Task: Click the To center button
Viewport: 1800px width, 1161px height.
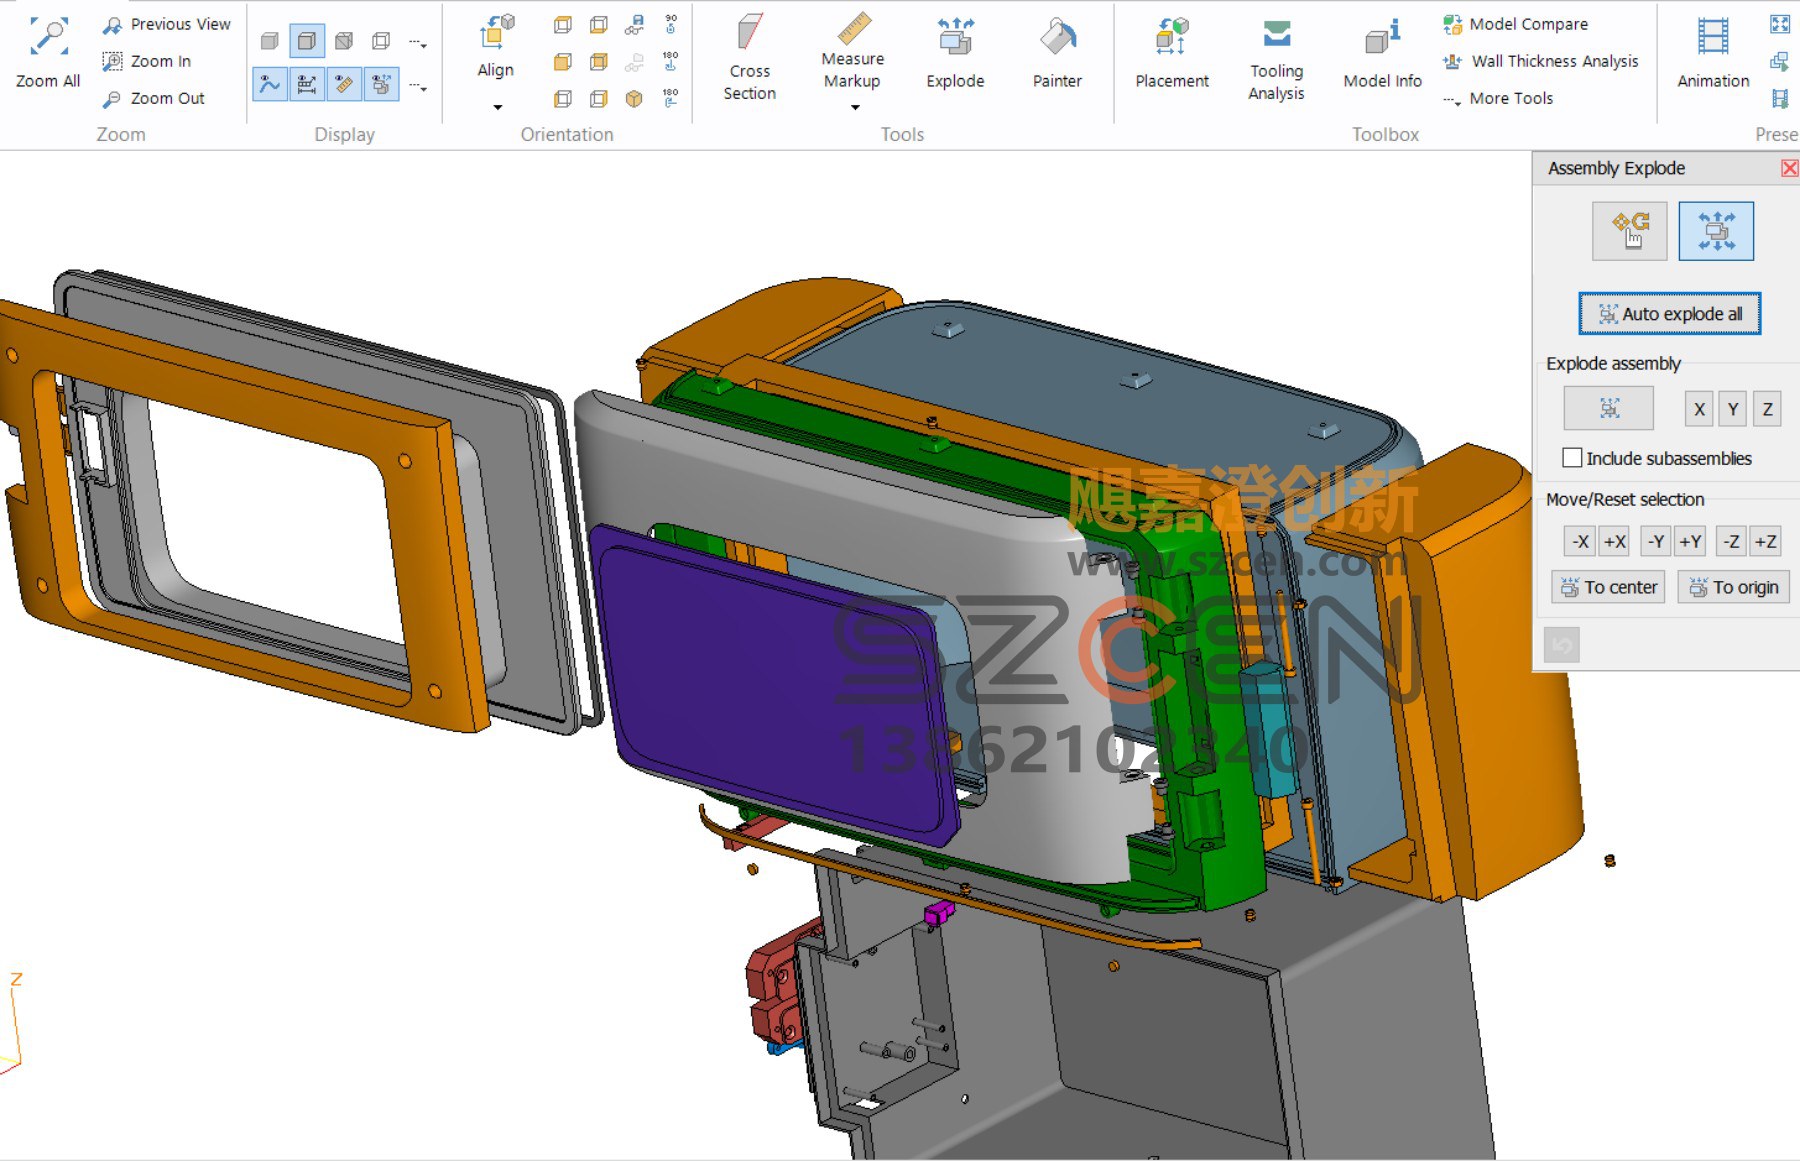Action: [x=1608, y=587]
